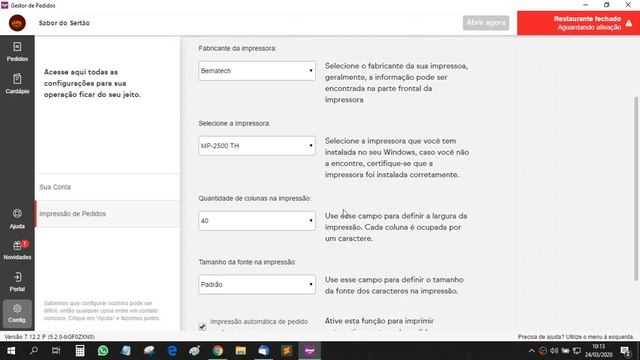Image resolution: width=640 pixels, height=360 pixels.
Task: Click the Restaurante fechado status banner
Action: pos(578,23)
